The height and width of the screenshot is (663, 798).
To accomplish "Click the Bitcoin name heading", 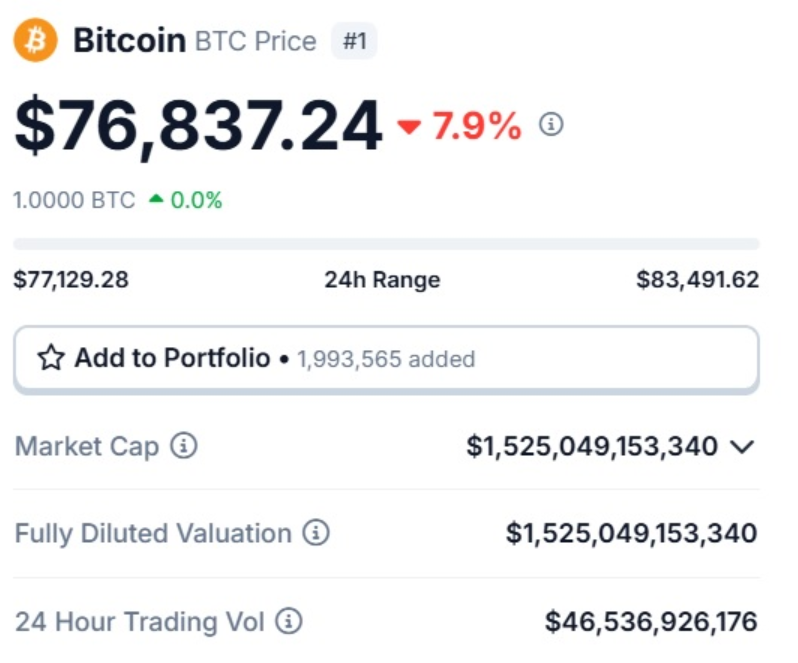I will (x=129, y=41).
